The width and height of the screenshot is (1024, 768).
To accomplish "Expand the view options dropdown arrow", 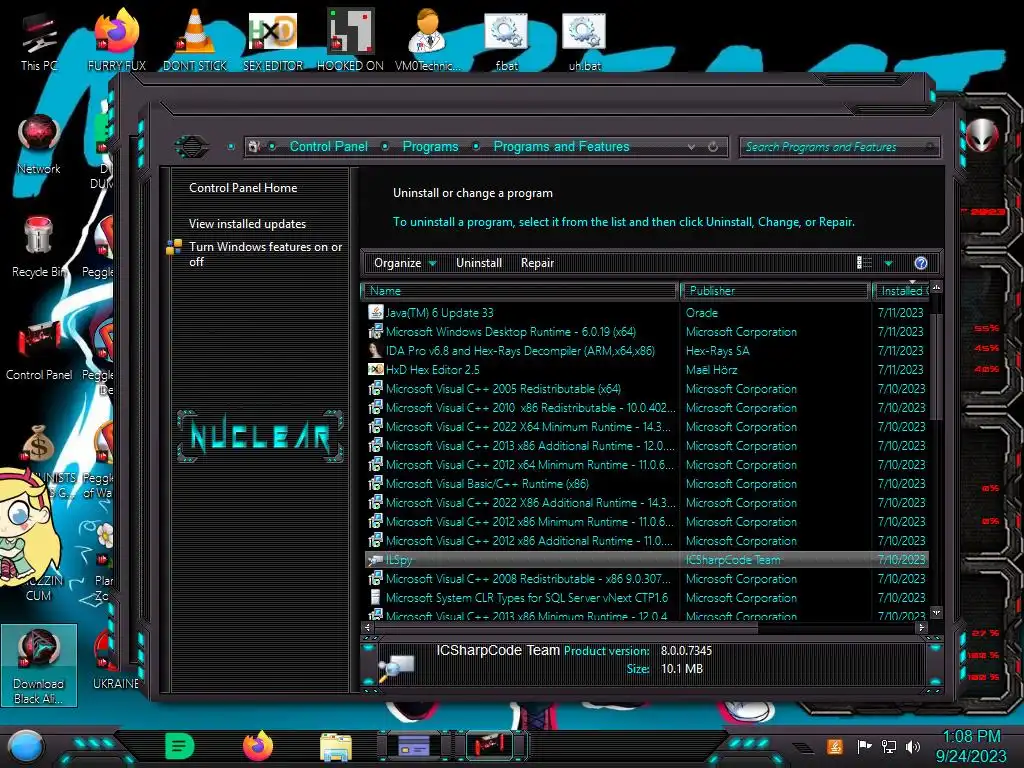I will click(888, 263).
